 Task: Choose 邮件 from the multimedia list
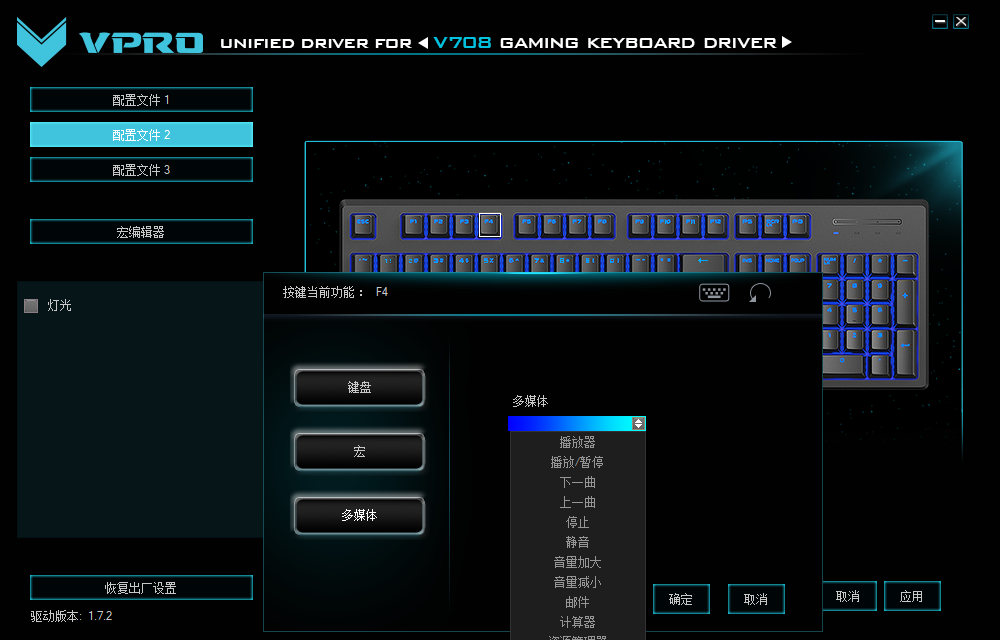577,602
